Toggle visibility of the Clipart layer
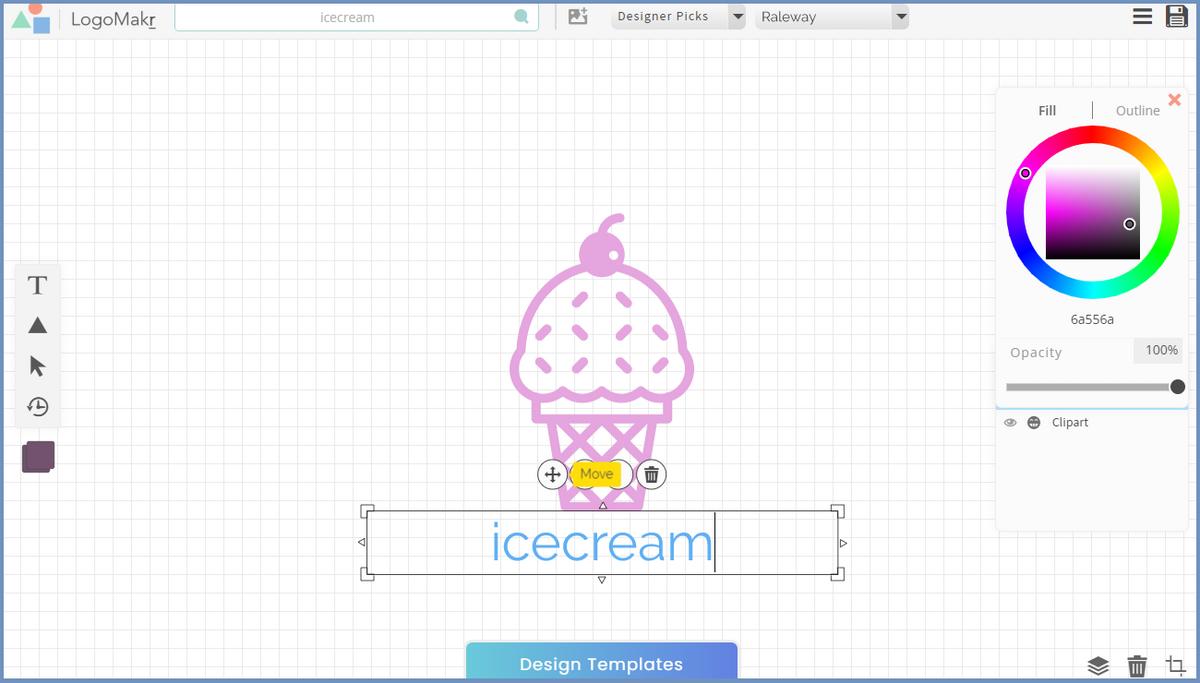The width and height of the screenshot is (1200, 683). [1010, 423]
